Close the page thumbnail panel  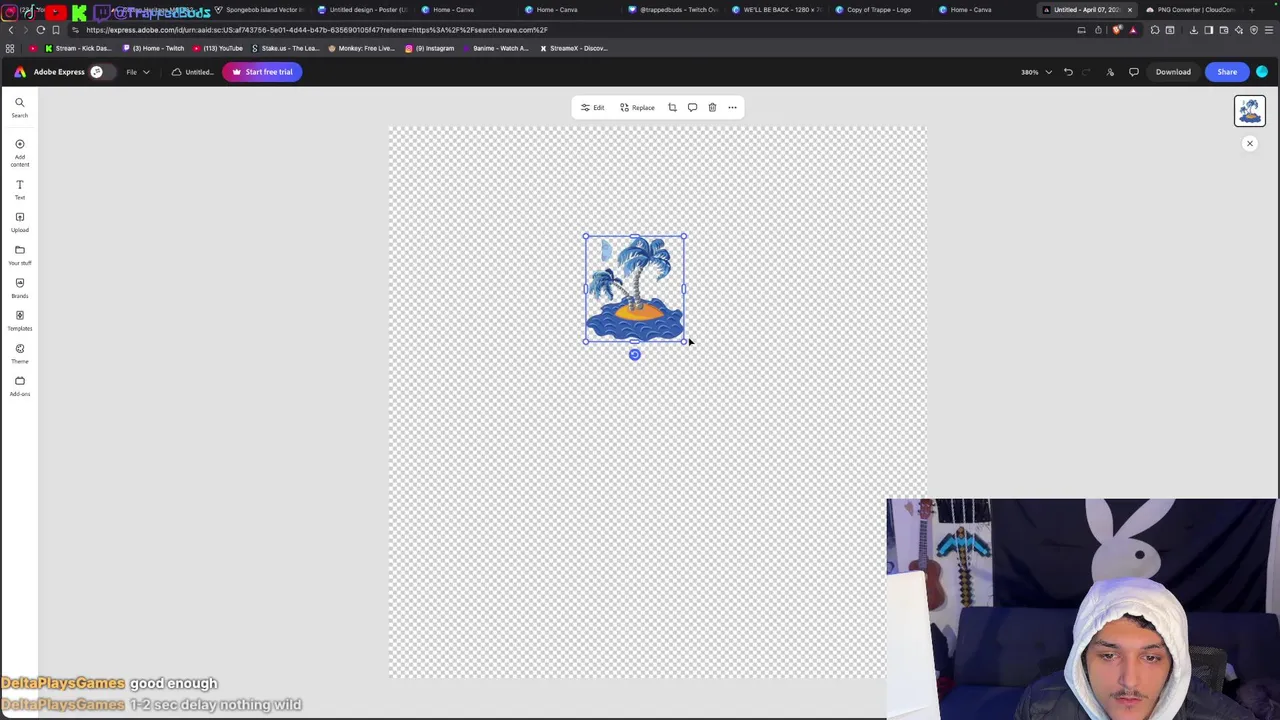[1249, 143]
